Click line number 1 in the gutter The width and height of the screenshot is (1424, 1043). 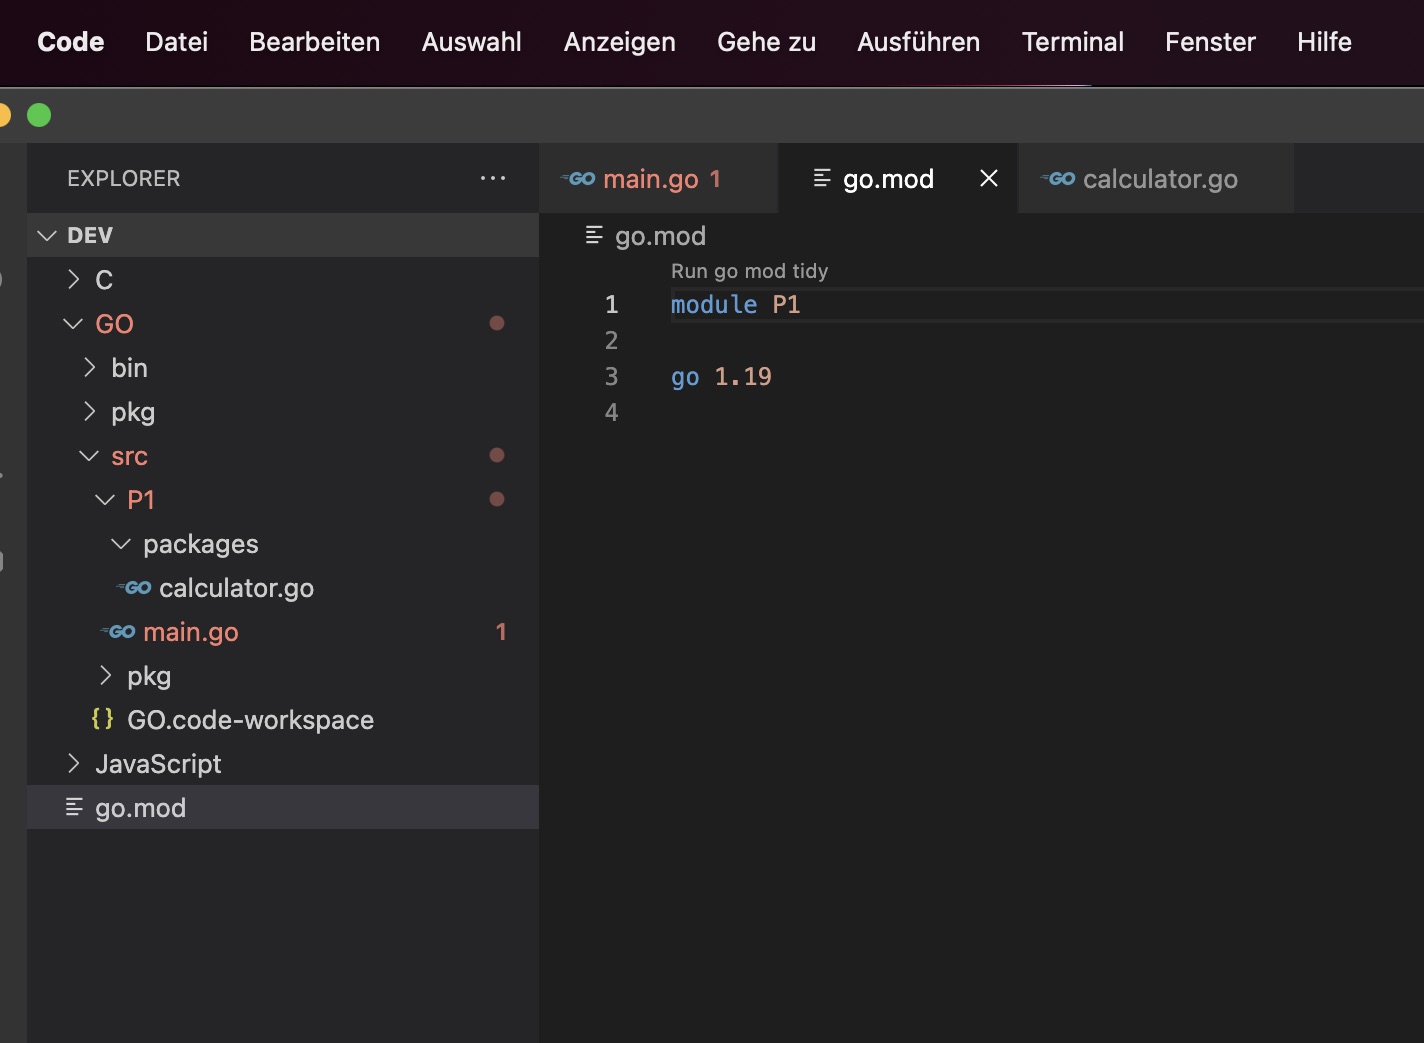coord(611,304)
